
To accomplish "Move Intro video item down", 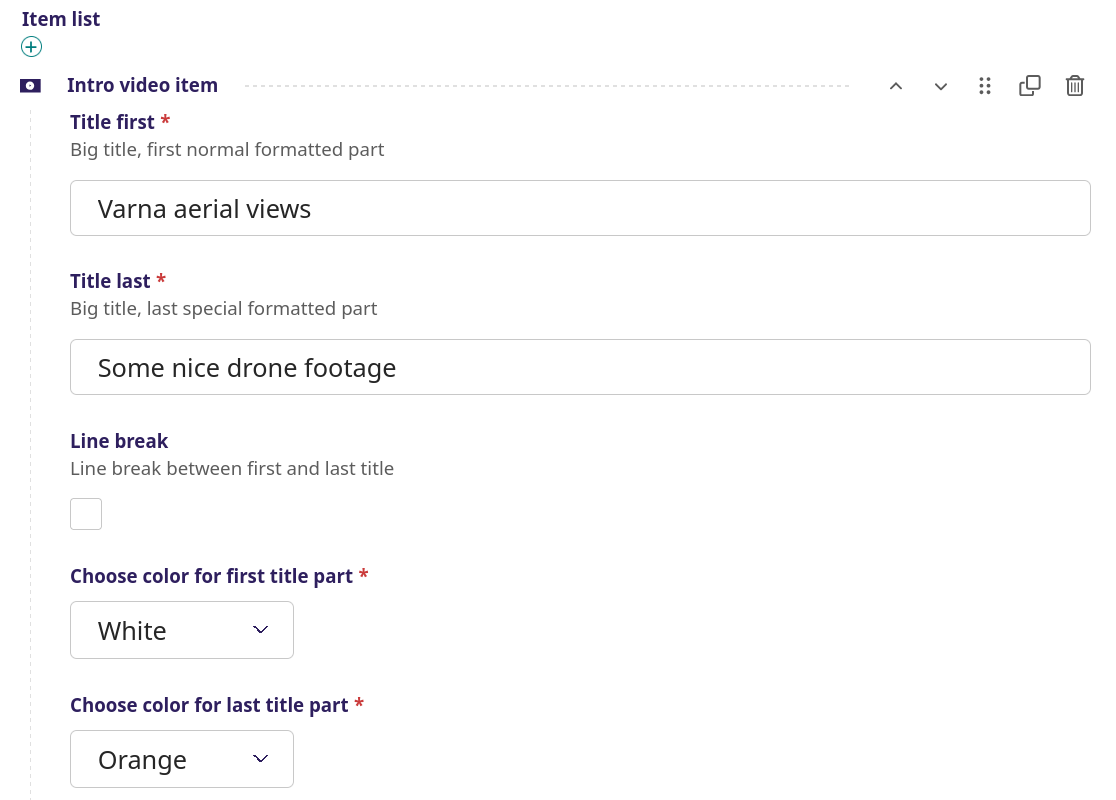I will pos(941,86).
